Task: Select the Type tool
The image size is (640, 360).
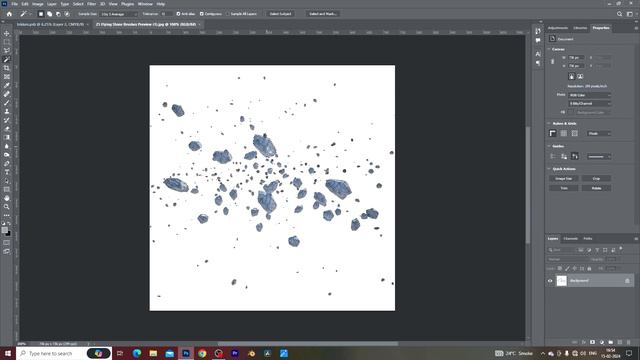Action: coord(7,172)
